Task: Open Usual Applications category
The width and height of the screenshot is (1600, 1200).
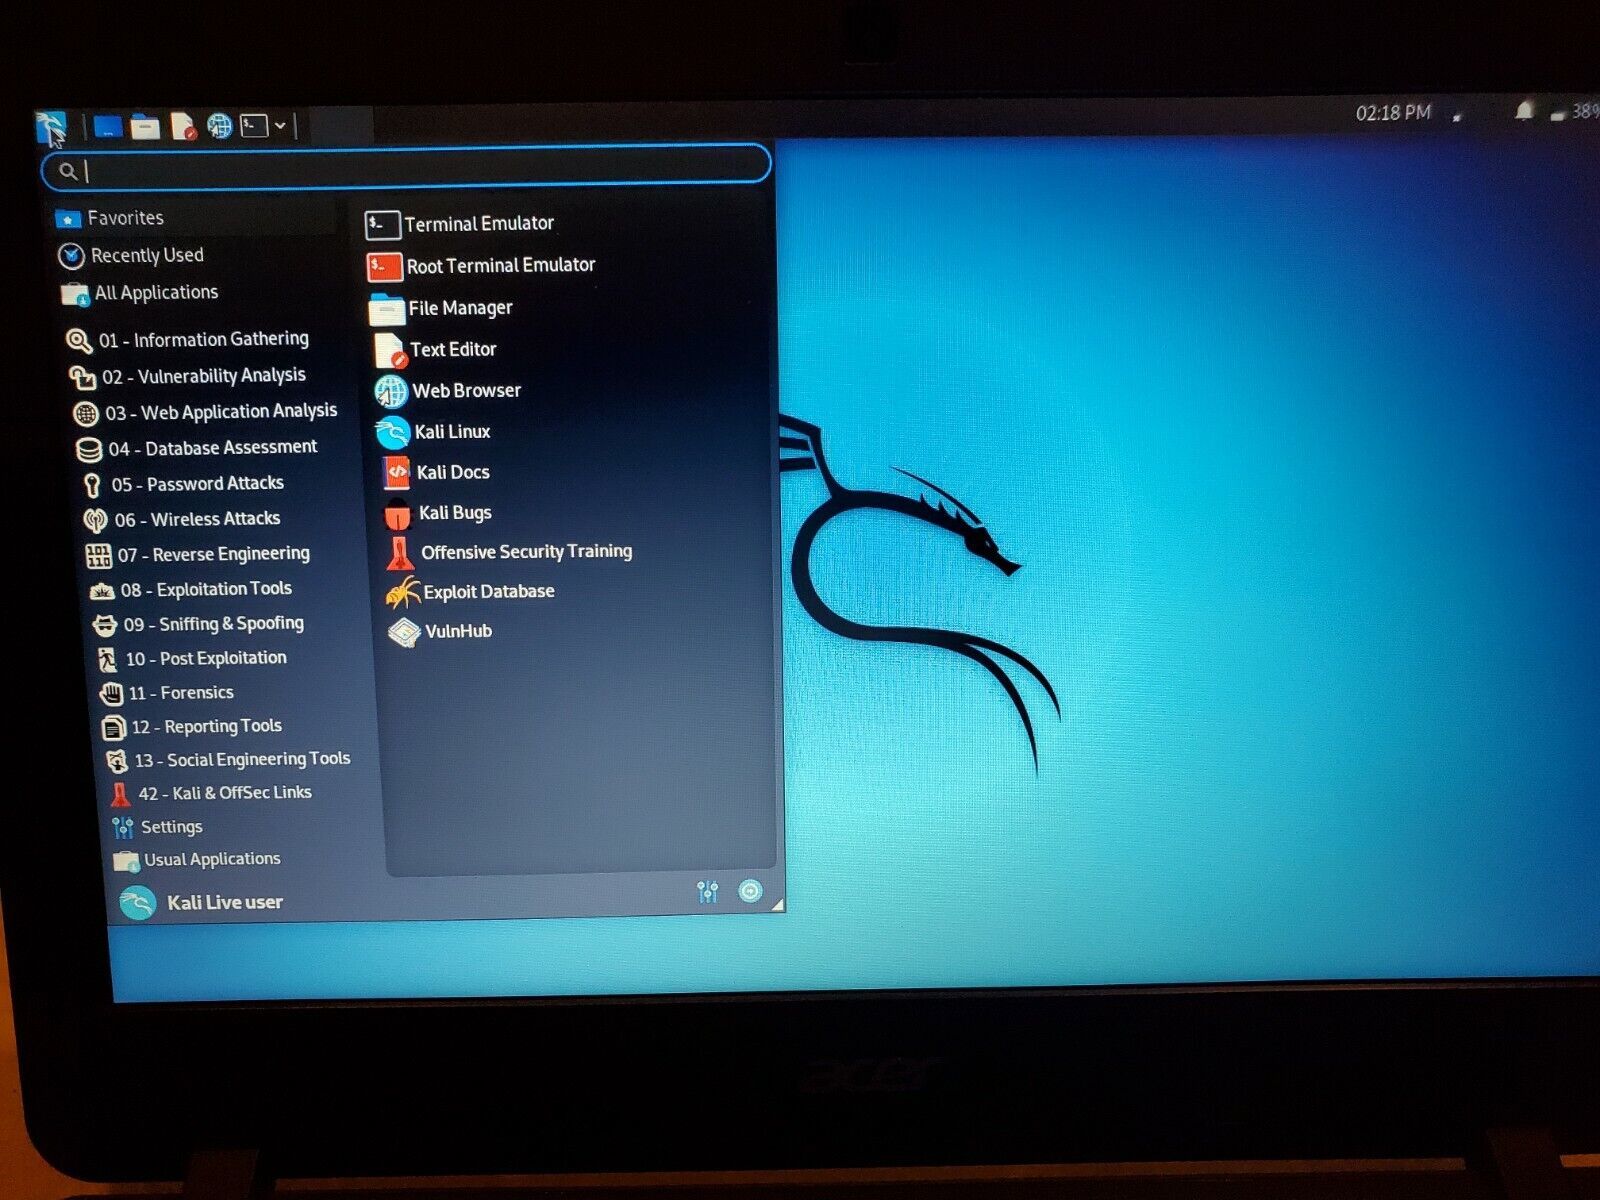Action: tap(197, 860)
